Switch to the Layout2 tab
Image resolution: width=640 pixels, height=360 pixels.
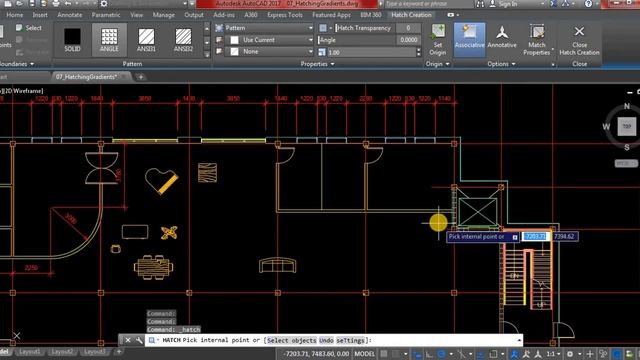click(x=62, y=351)
